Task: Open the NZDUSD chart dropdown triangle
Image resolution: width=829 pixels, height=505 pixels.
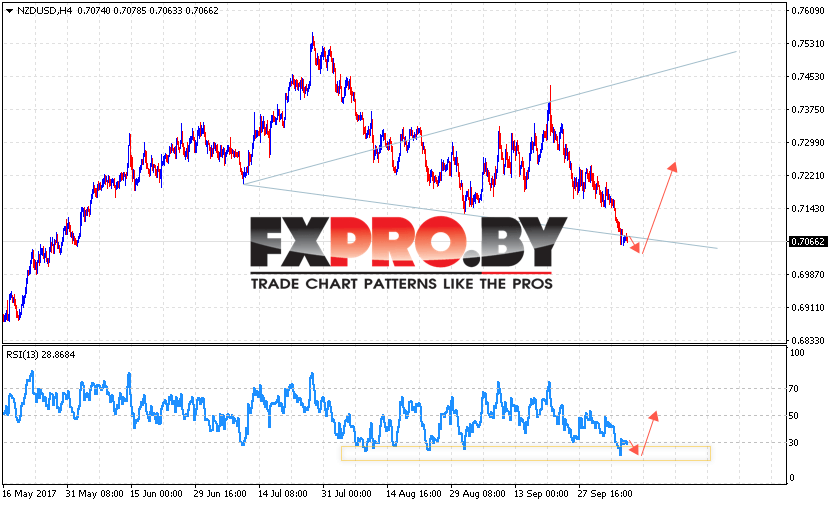Action: 8,11
